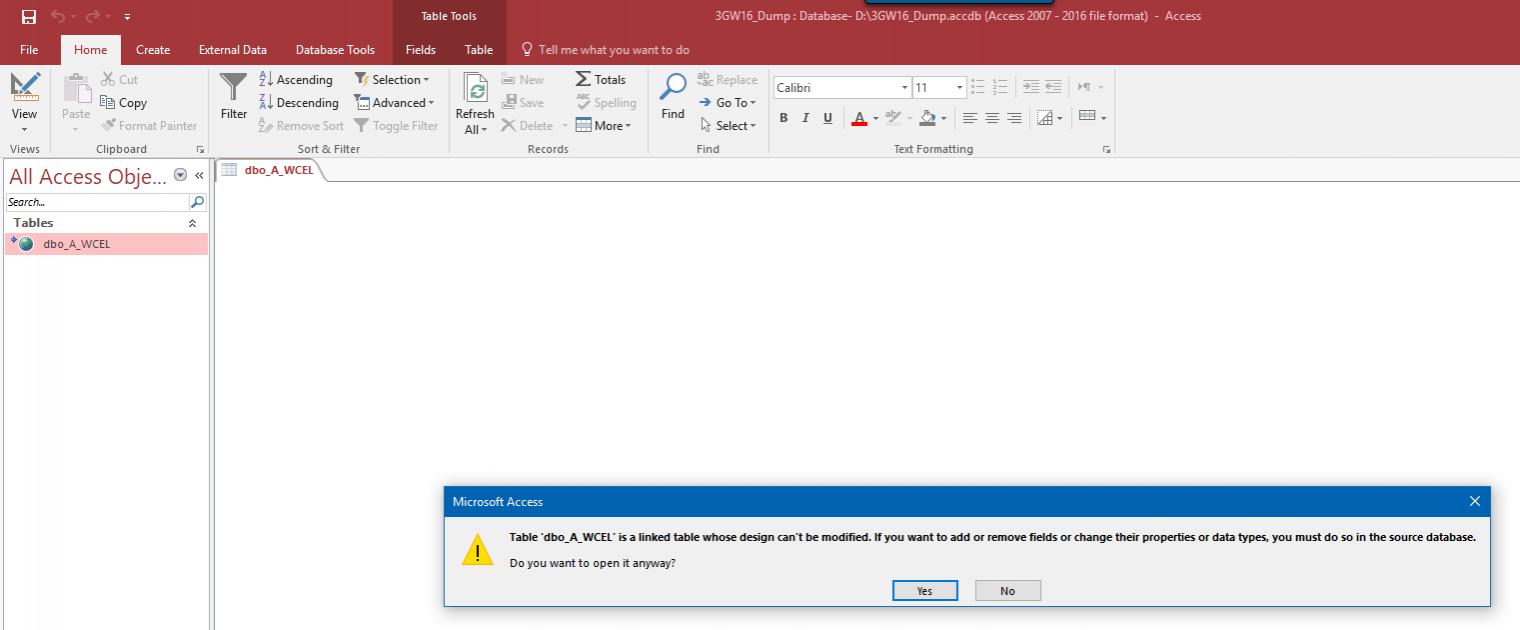The width and height of the screenshot is (1520, 630).
Task: Collapse the Tables group chevron
Action: [193, 224]
